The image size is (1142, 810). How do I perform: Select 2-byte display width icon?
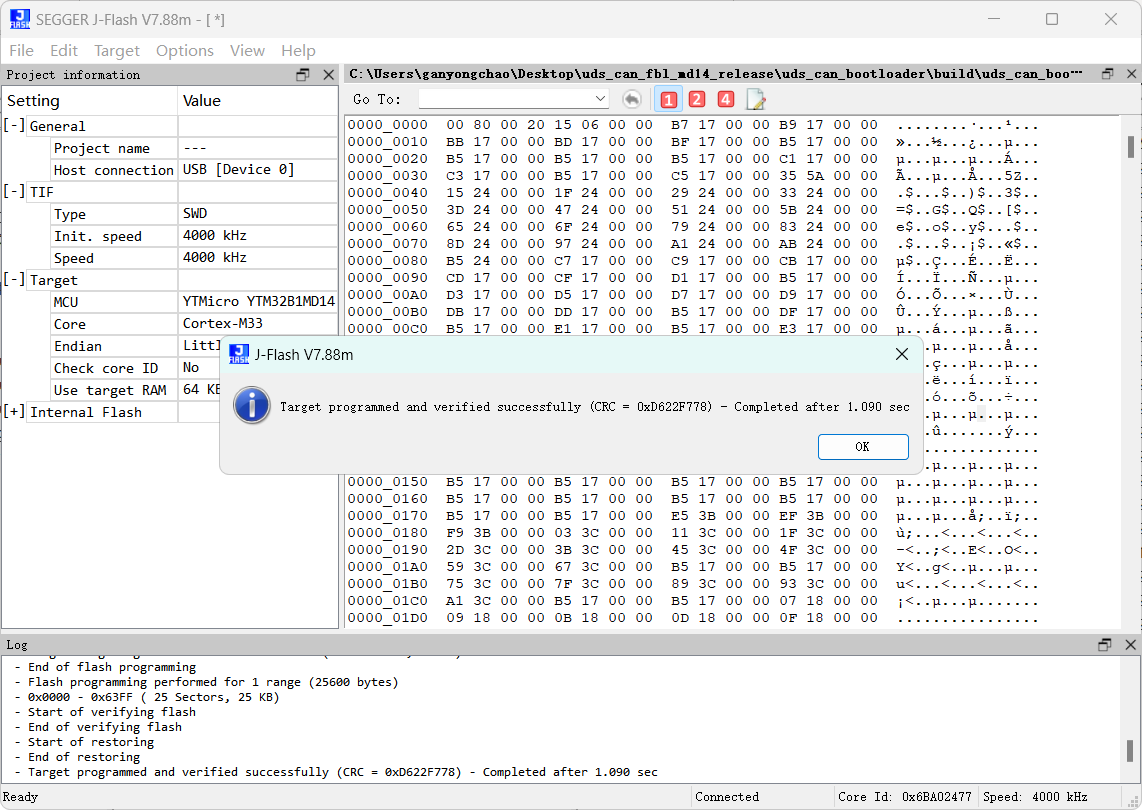697,99
